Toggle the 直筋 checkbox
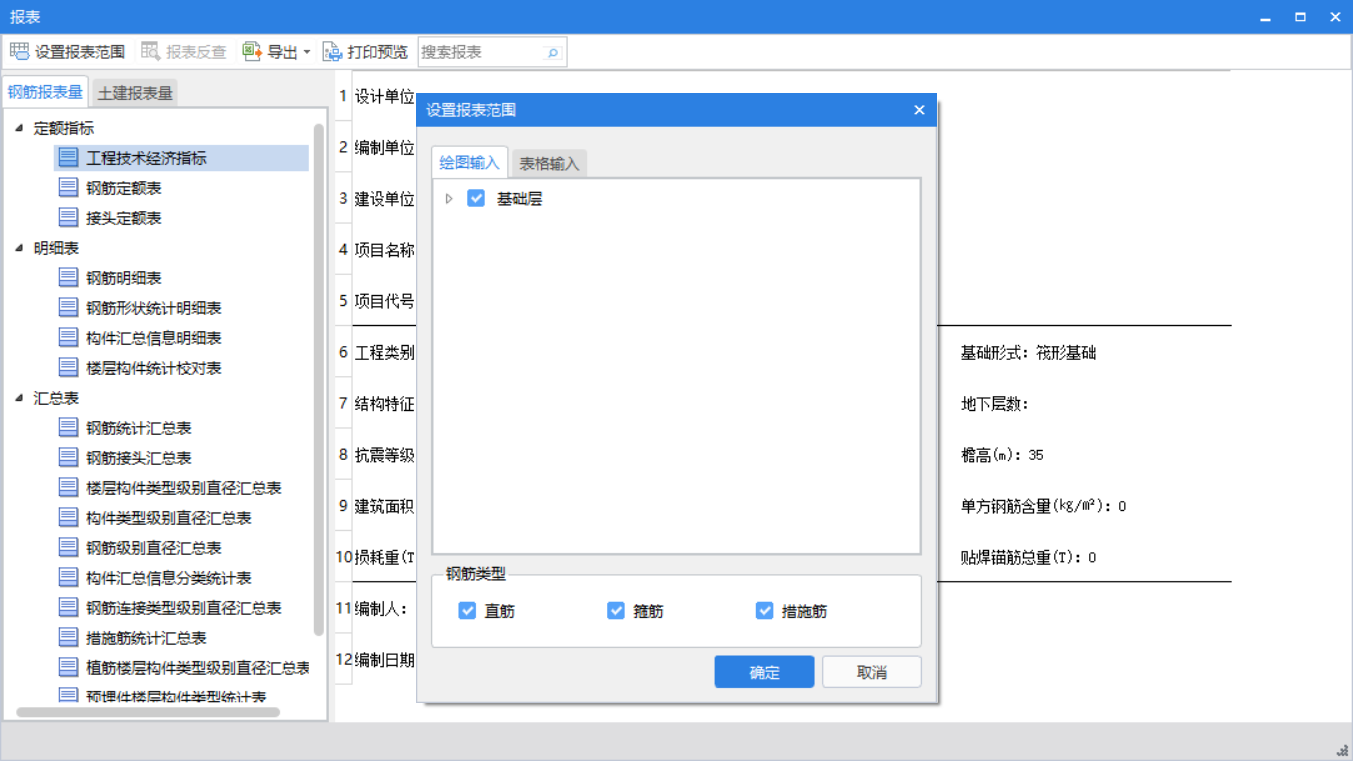The image size is (1353, 761). coord(467,610)
